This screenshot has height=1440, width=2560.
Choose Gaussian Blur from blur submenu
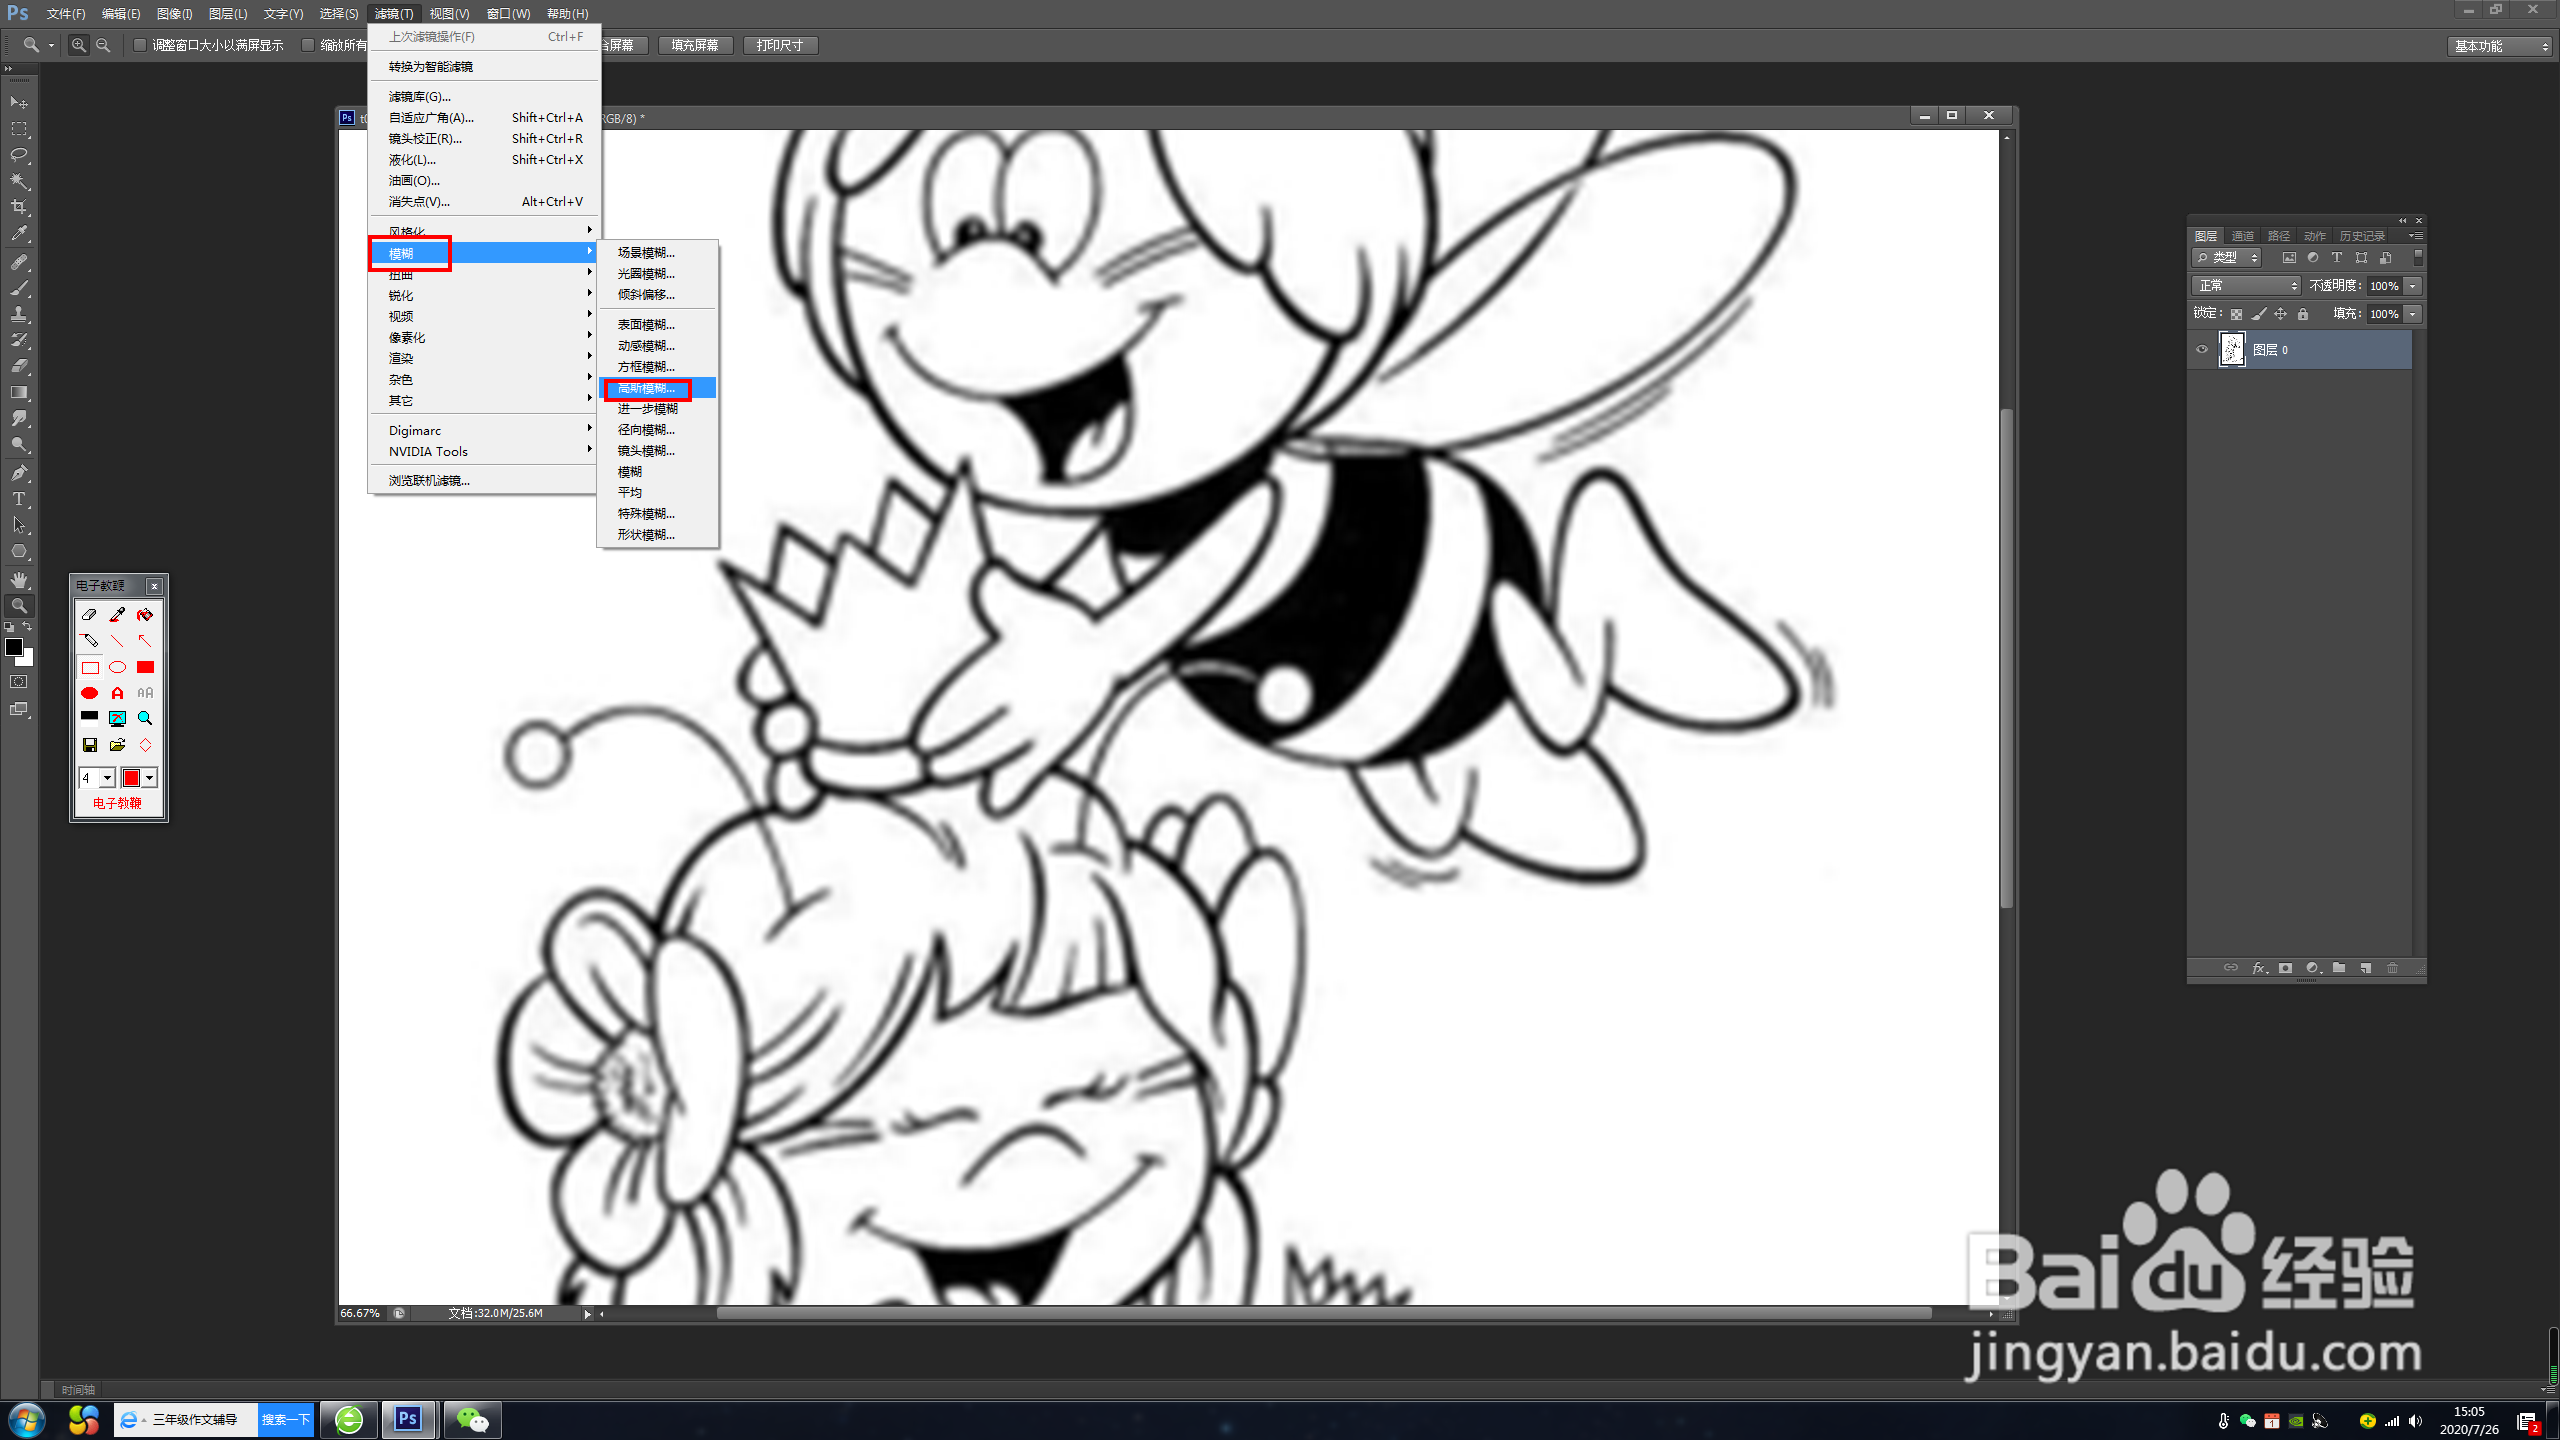pyautogui.click(x=647, y=388)
